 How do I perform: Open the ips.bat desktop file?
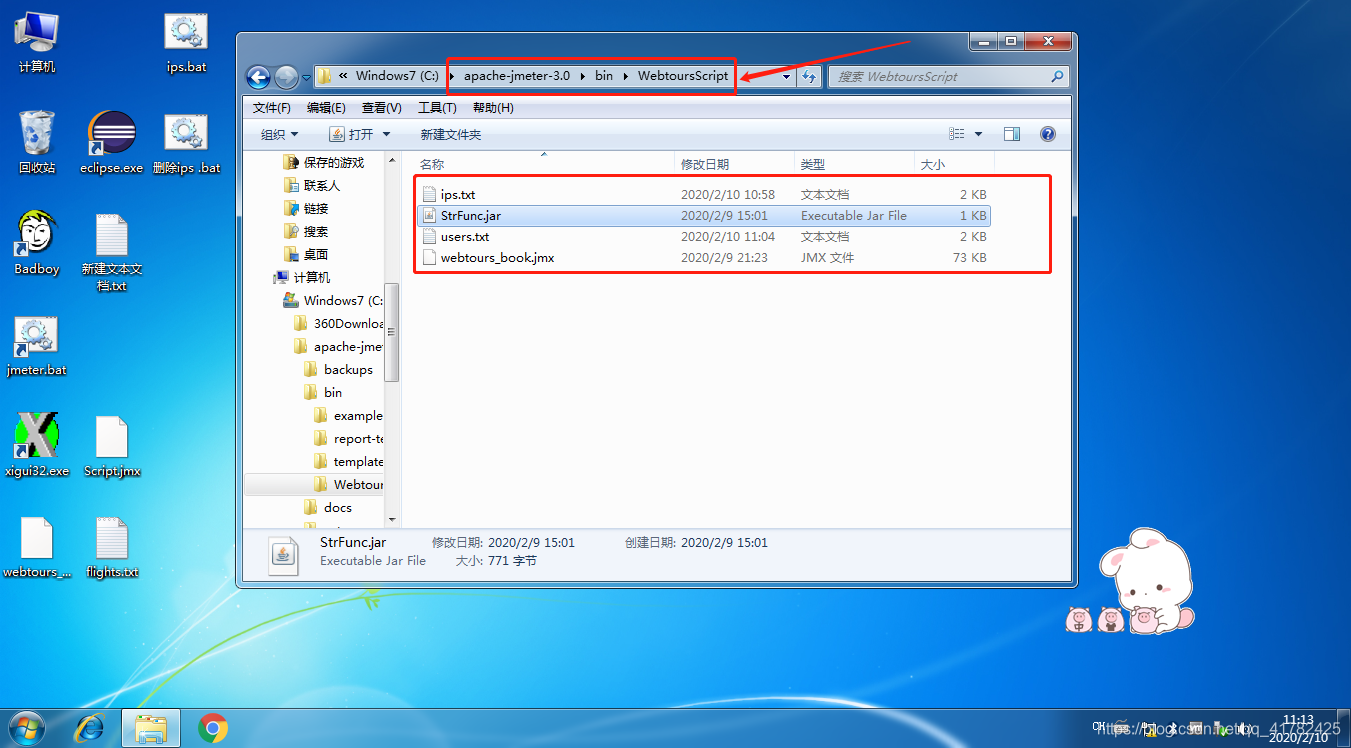pos(186,41)
